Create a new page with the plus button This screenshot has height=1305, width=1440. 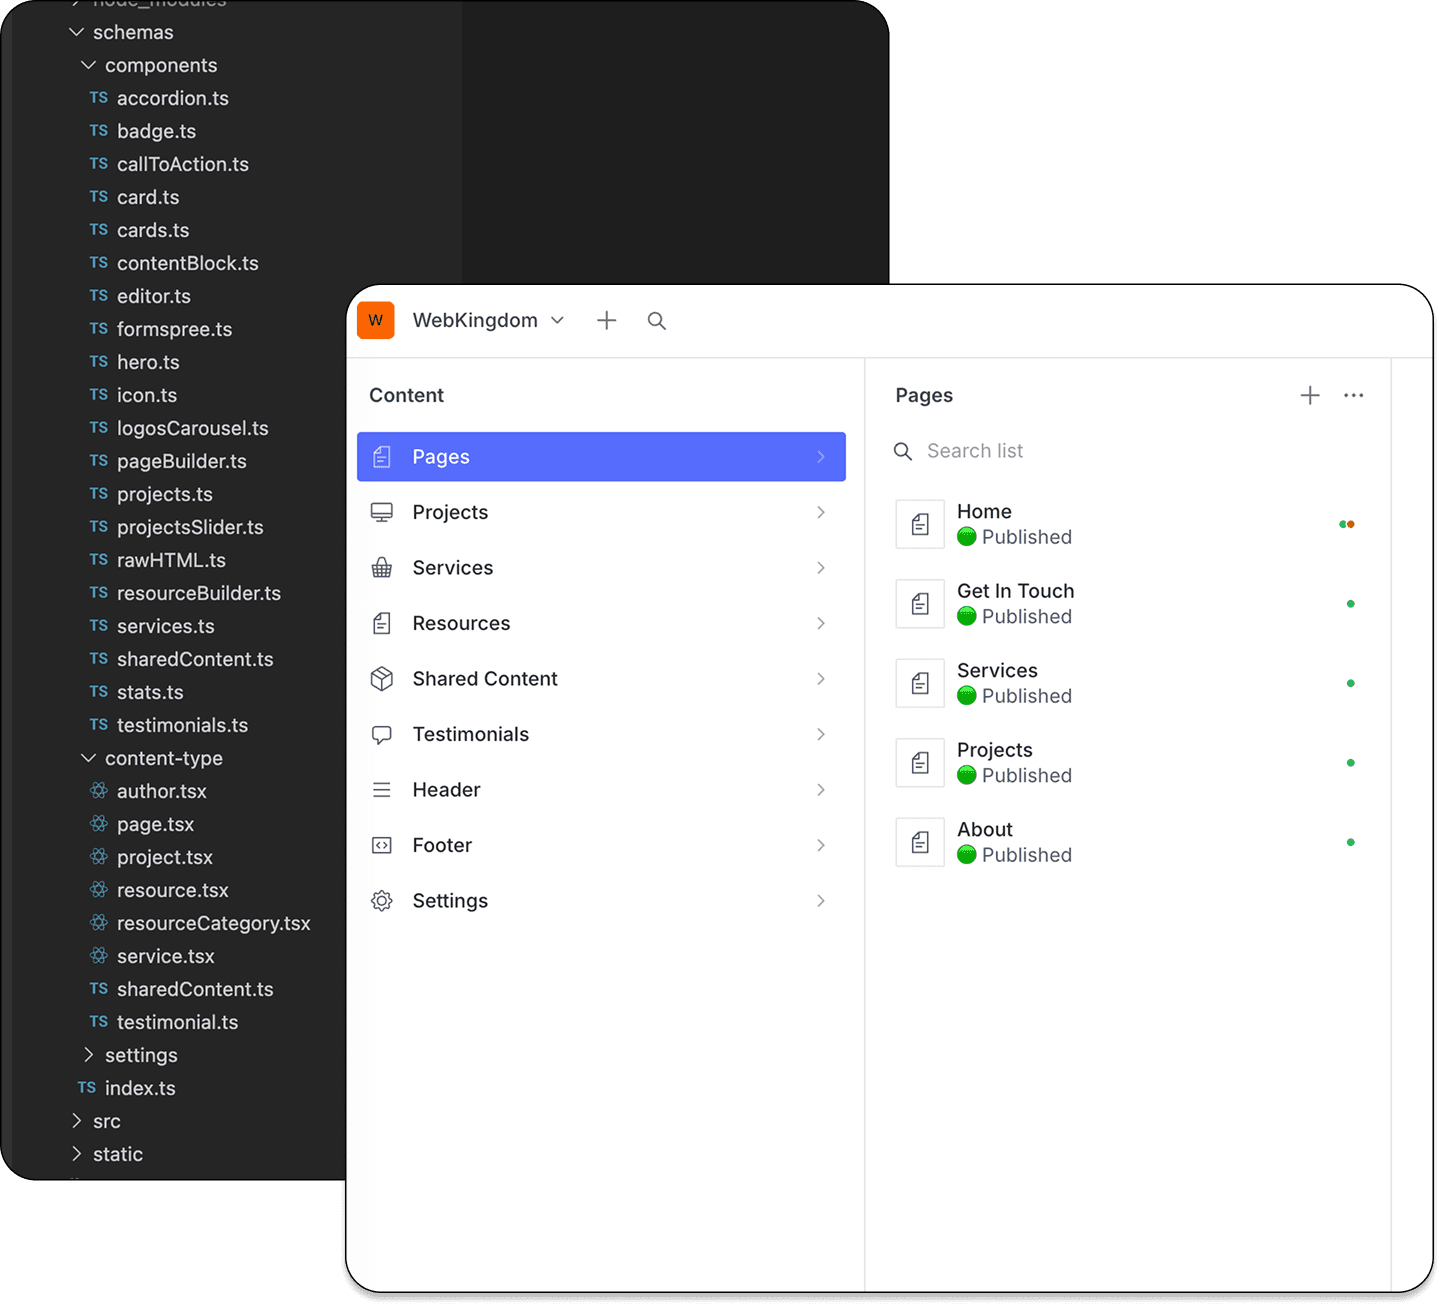pyautogui.click(x=1310, y=395)
